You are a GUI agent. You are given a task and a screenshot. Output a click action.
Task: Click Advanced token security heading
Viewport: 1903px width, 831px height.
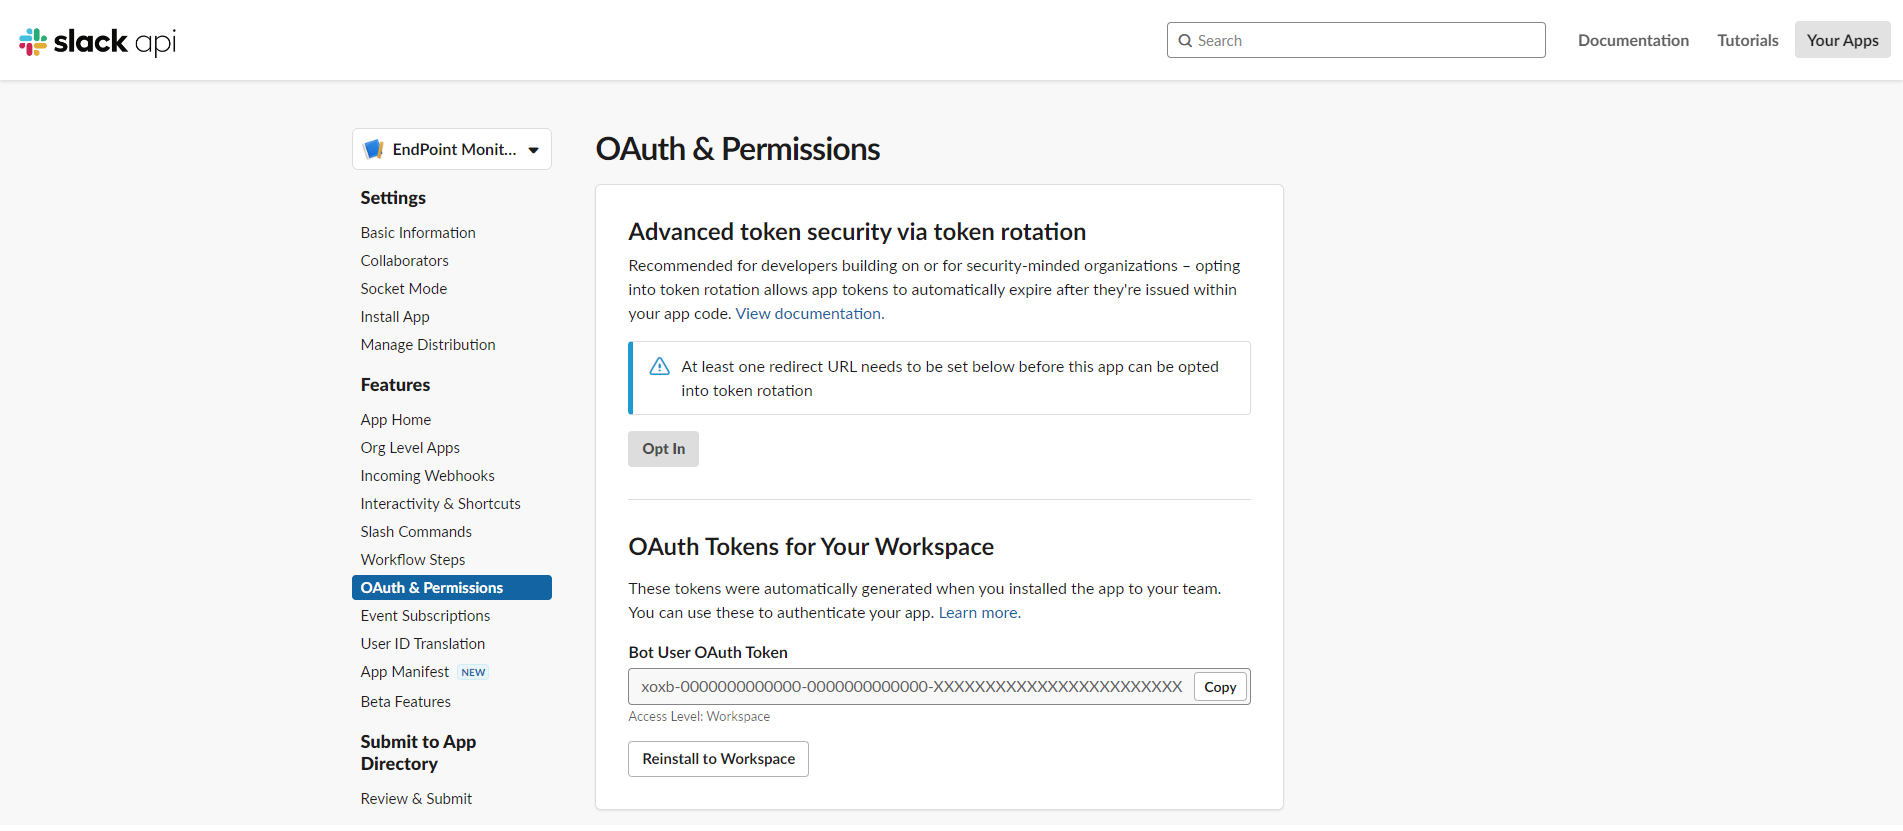tap(857, 232)
